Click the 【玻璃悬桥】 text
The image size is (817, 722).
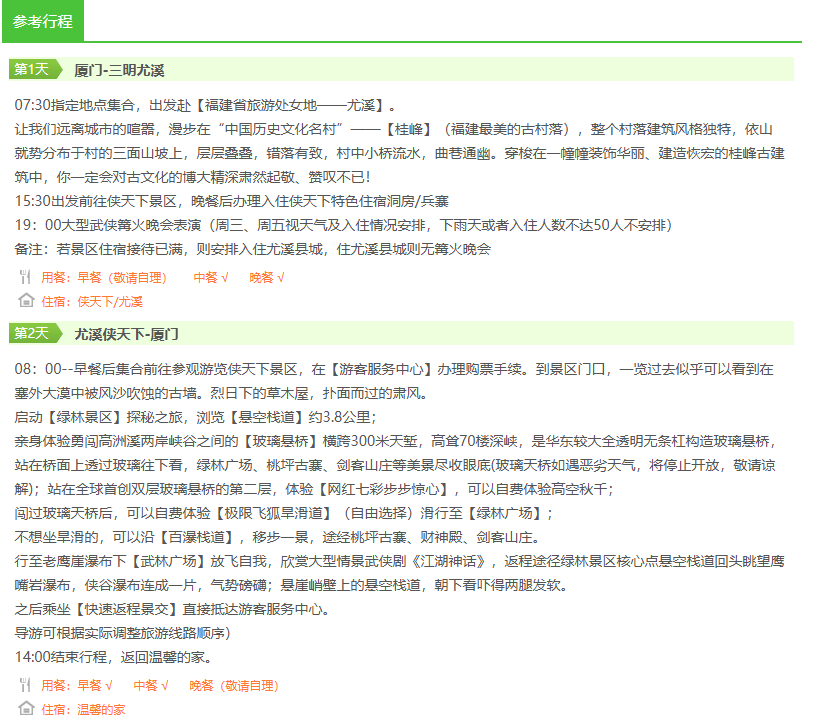click(280, 441)
